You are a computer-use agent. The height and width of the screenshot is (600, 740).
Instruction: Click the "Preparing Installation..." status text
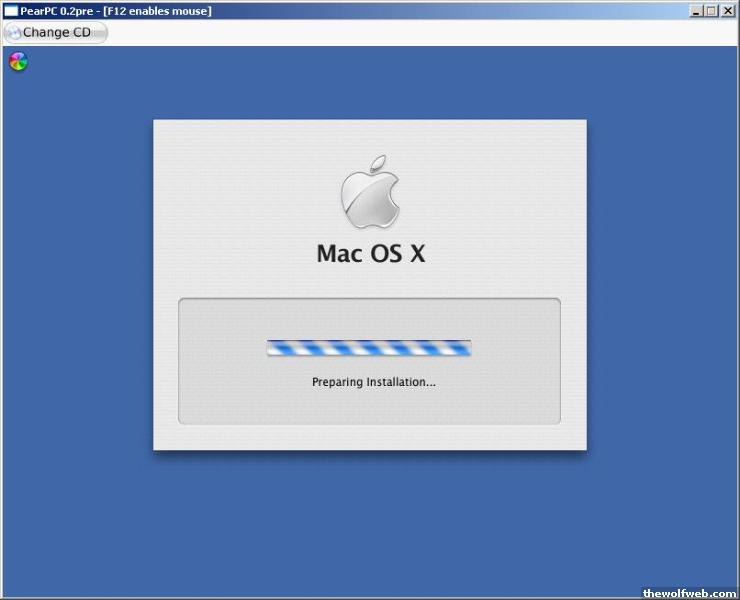coord(373,382)
